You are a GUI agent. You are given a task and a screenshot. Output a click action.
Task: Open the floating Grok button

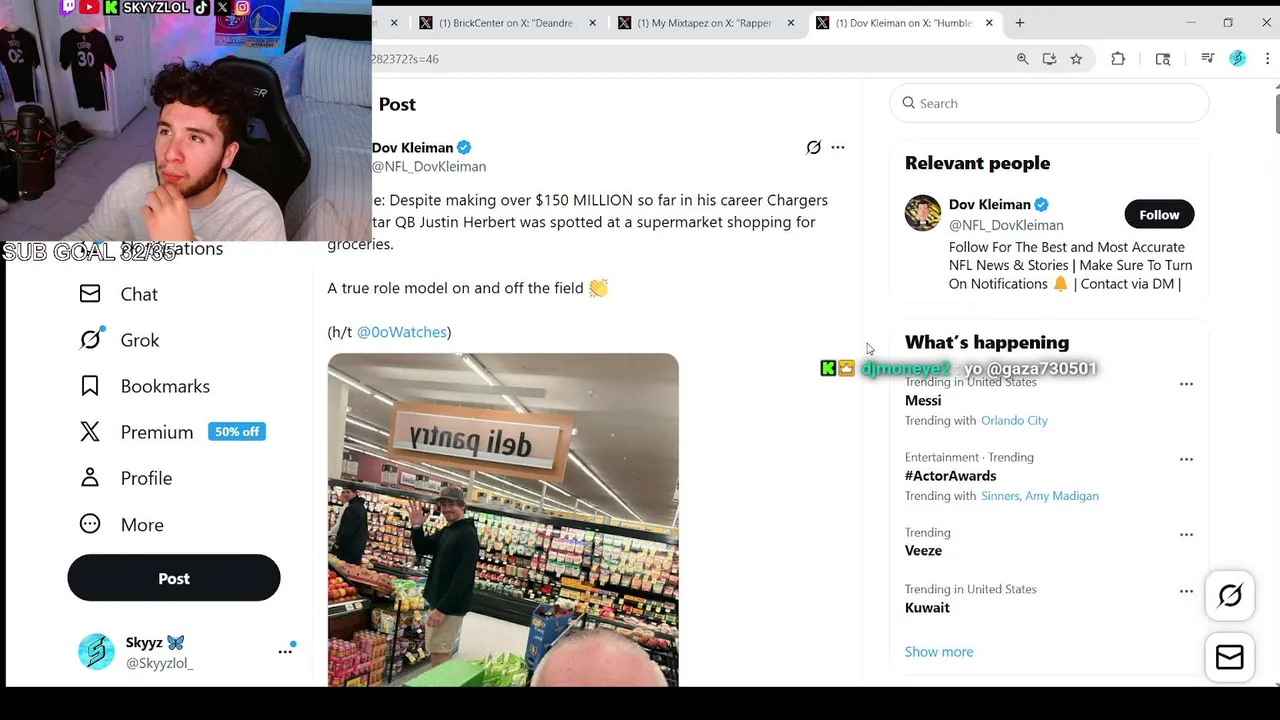pos(1229,596)
